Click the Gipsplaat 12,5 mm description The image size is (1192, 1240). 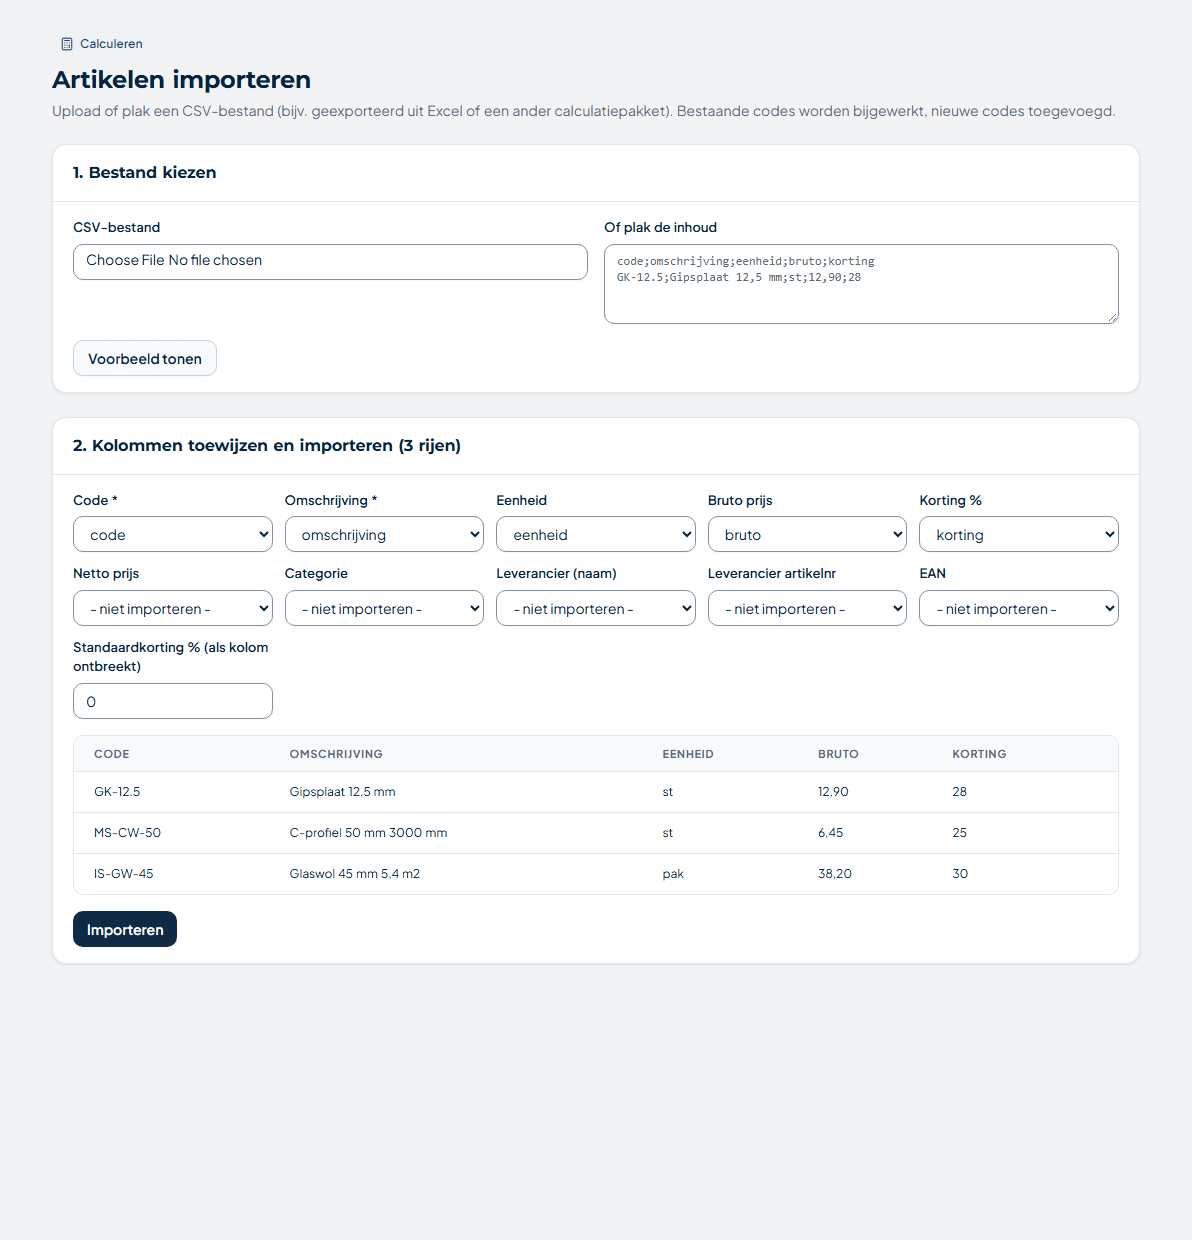pyautogui.click(x=342, y=792)
